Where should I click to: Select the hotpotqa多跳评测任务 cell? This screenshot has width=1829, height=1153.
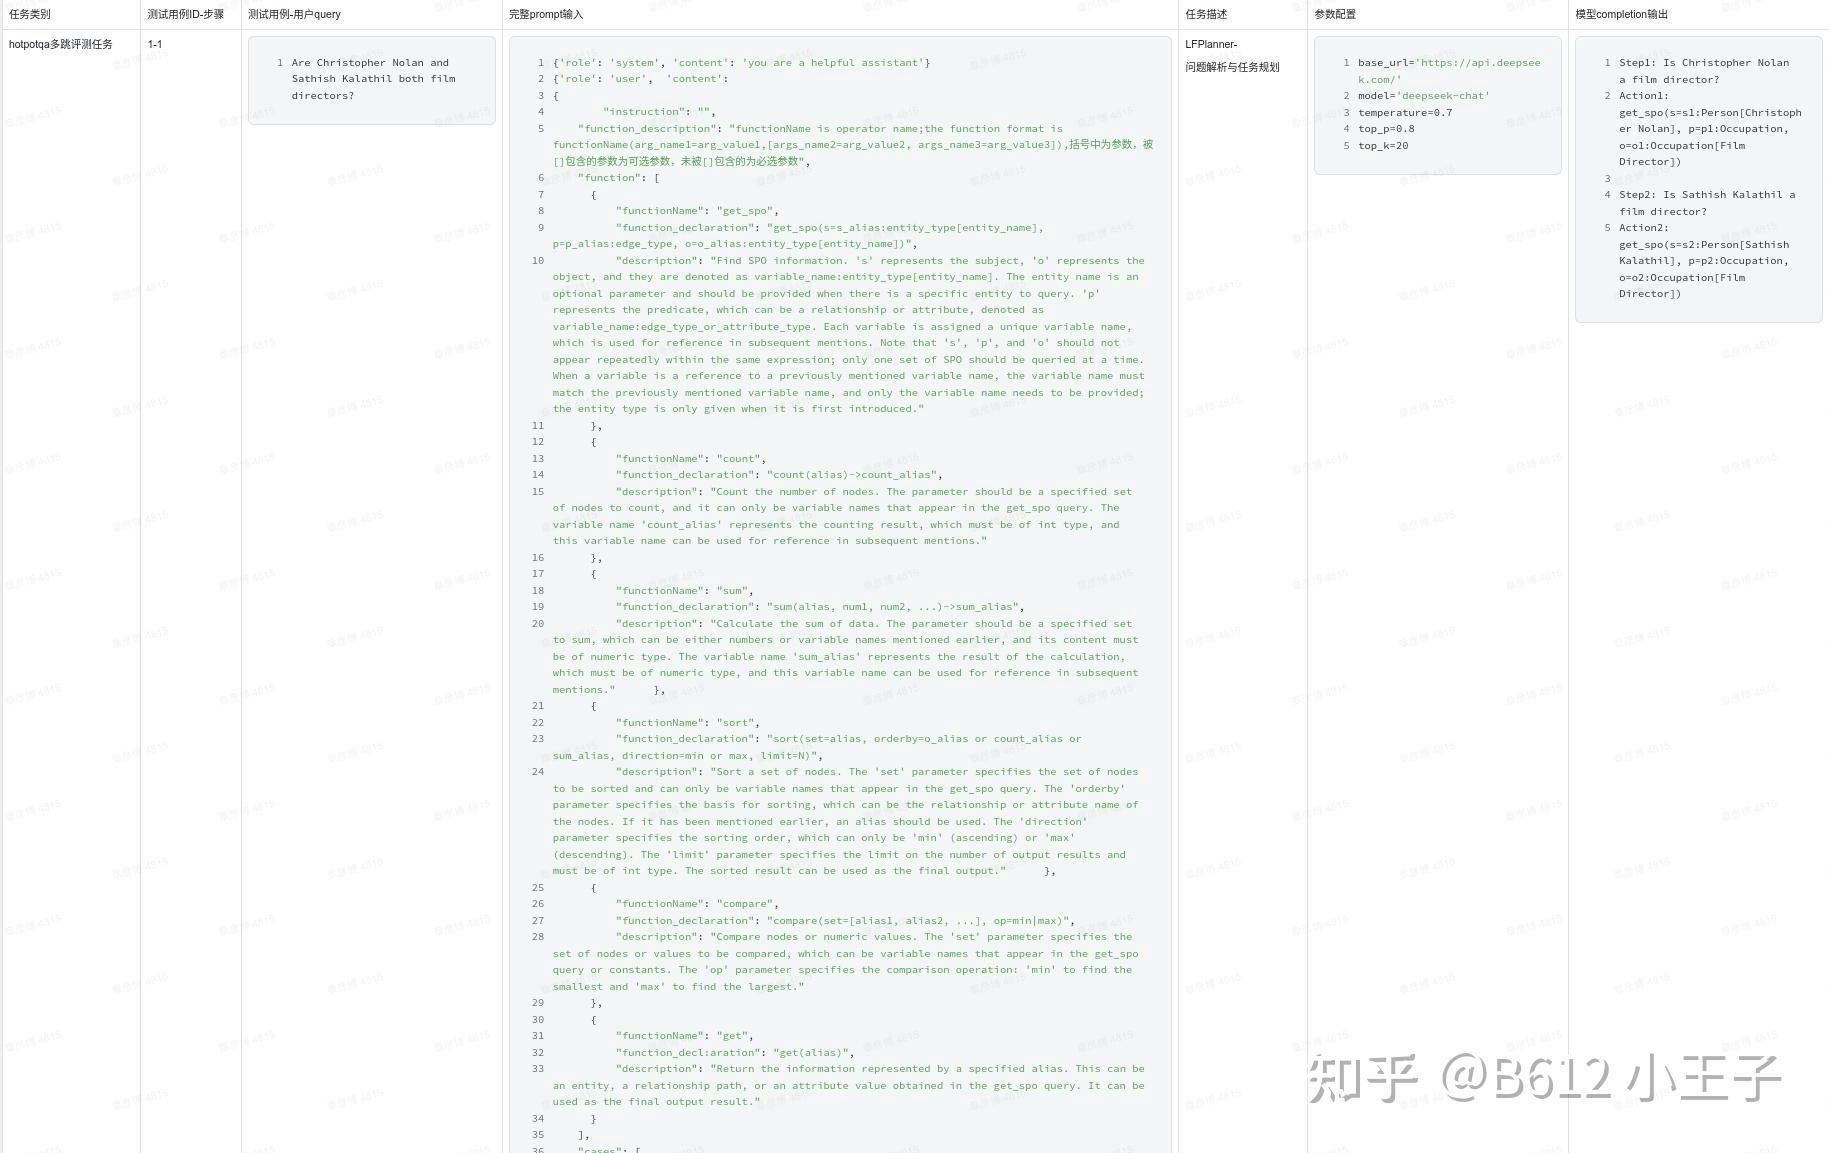[61, 44]
